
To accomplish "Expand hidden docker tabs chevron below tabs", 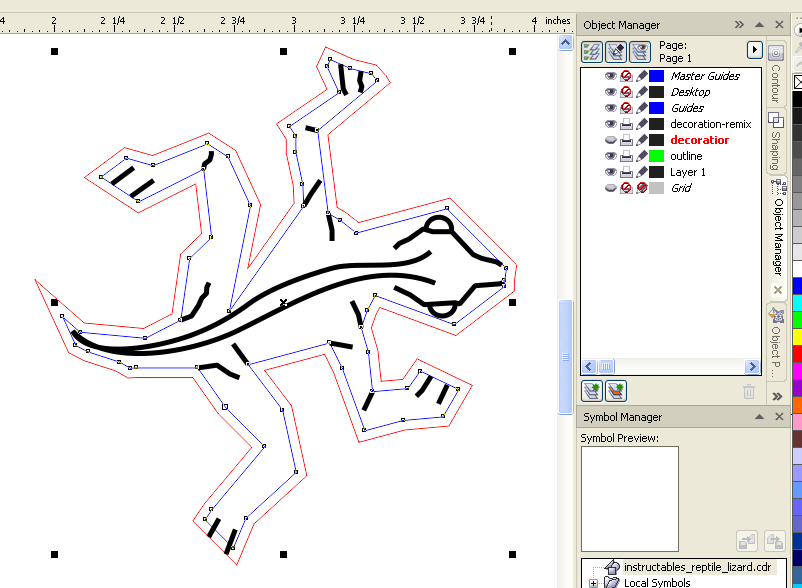I will click(x=777, y=396).
